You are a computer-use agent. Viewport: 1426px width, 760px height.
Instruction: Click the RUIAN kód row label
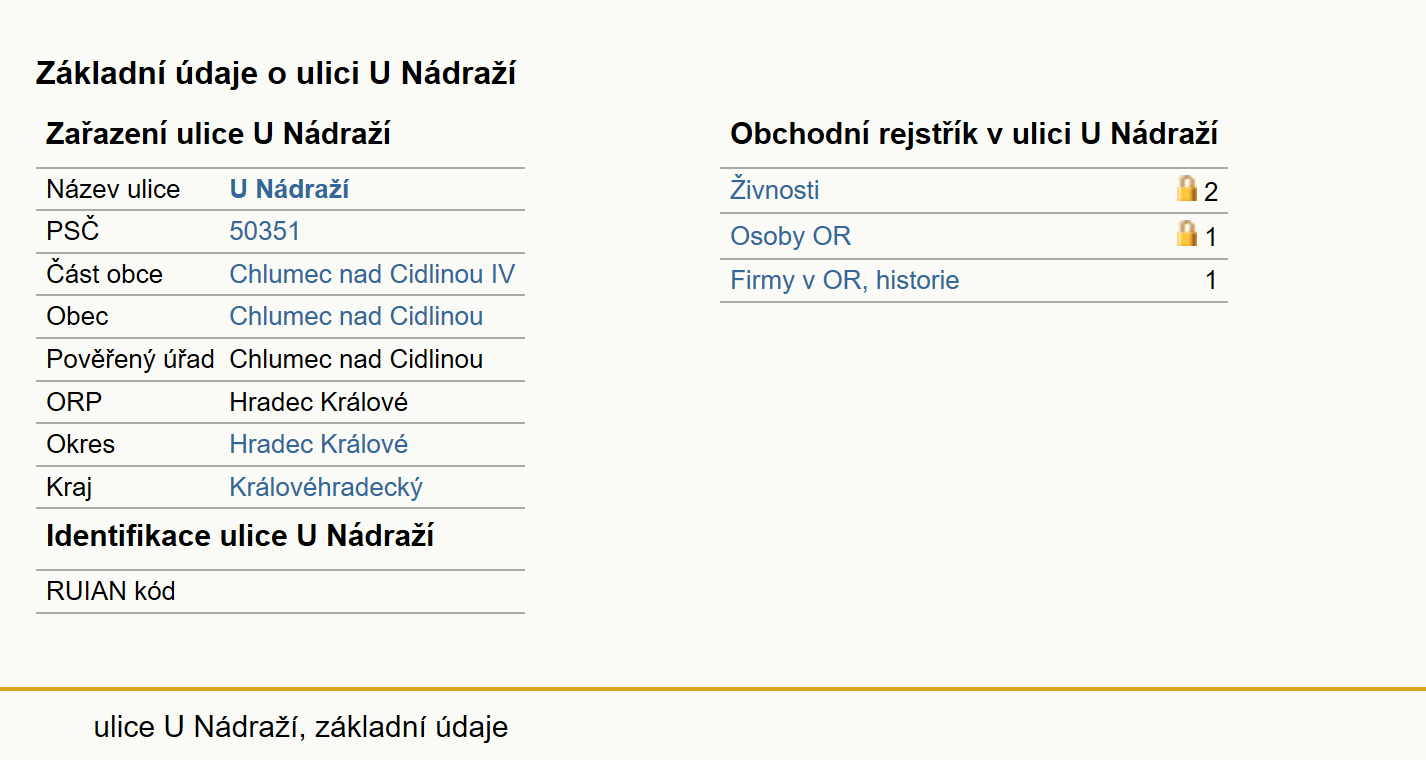[x=111, y=591]
